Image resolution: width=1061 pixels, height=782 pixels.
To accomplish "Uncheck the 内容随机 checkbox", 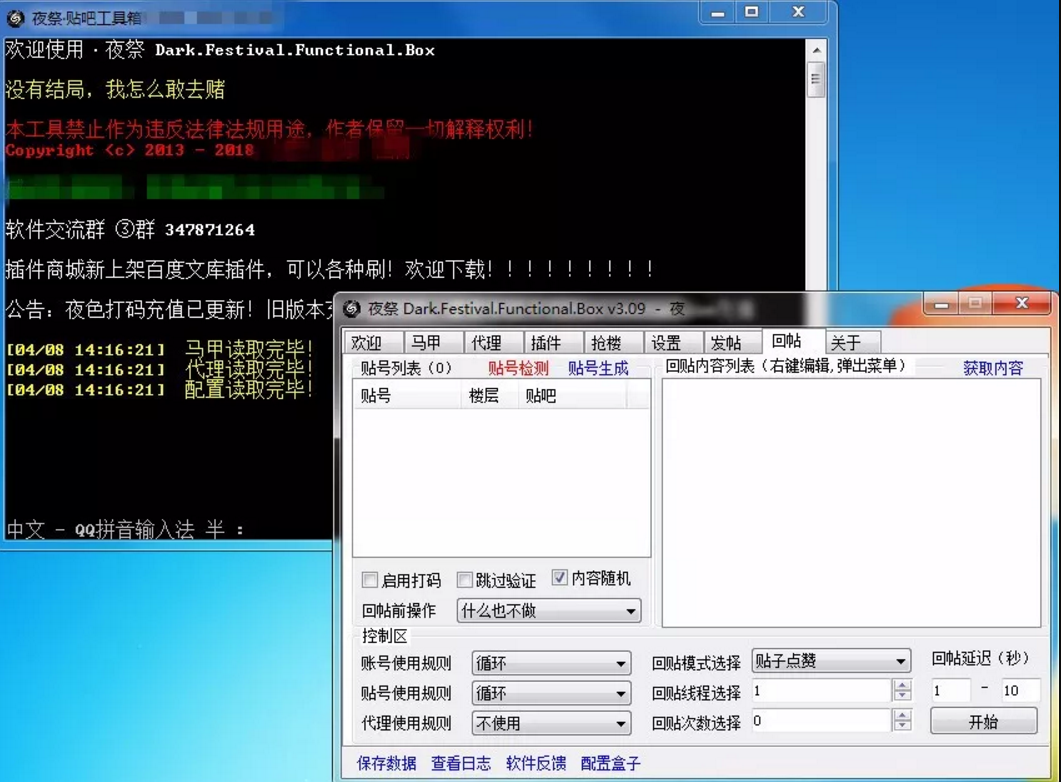I will pyautogui.click(x=559, y=578).
